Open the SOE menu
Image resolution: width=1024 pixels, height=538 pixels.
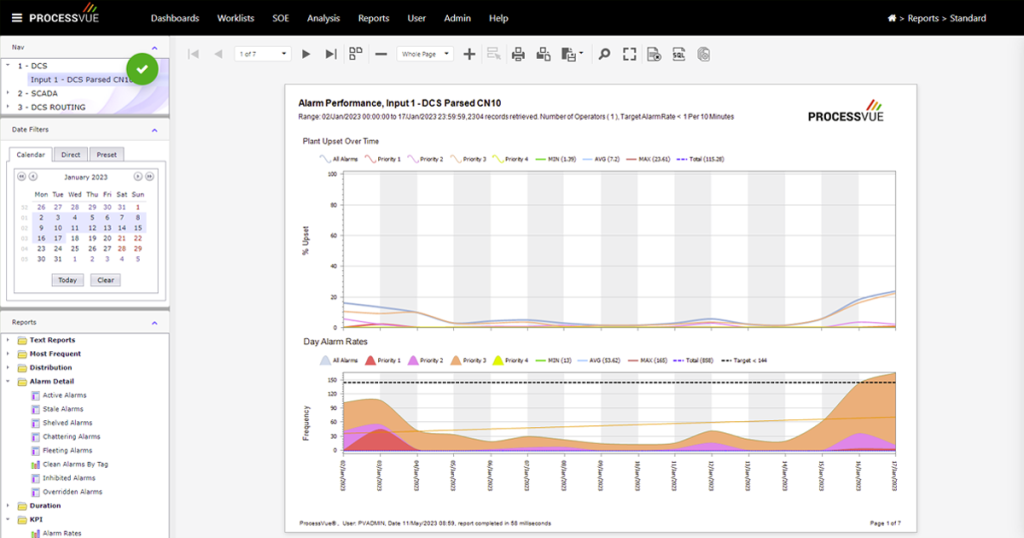[281, 18]
